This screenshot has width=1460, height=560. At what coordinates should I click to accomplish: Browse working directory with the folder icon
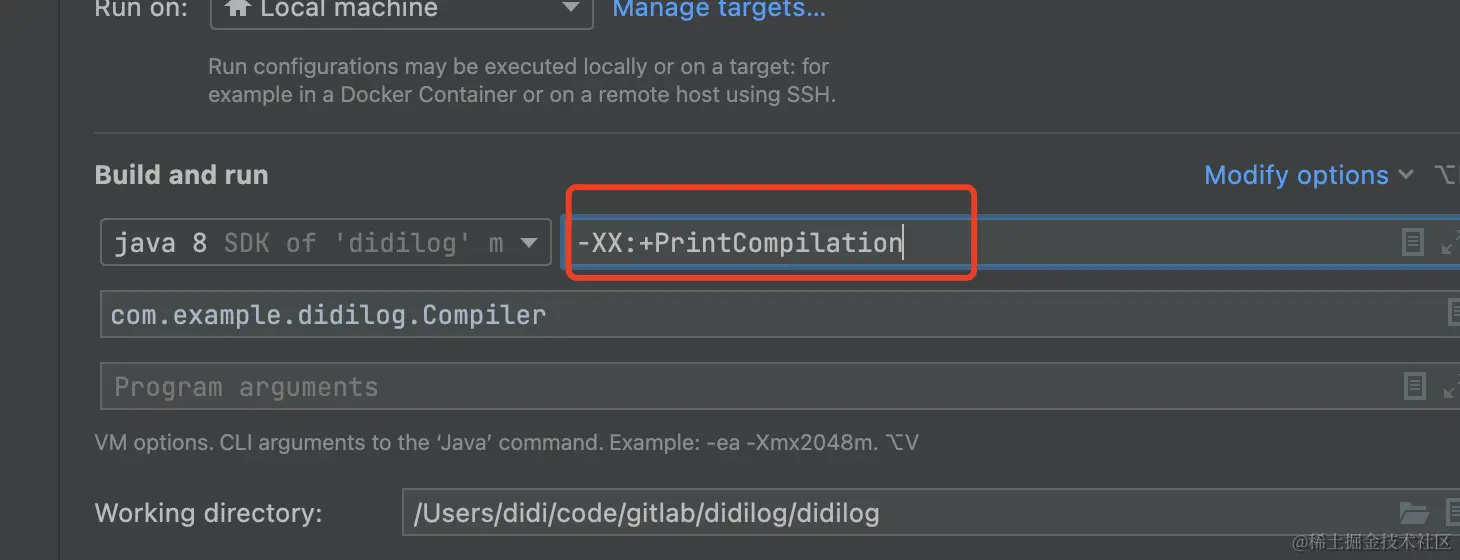(1414, 514)
